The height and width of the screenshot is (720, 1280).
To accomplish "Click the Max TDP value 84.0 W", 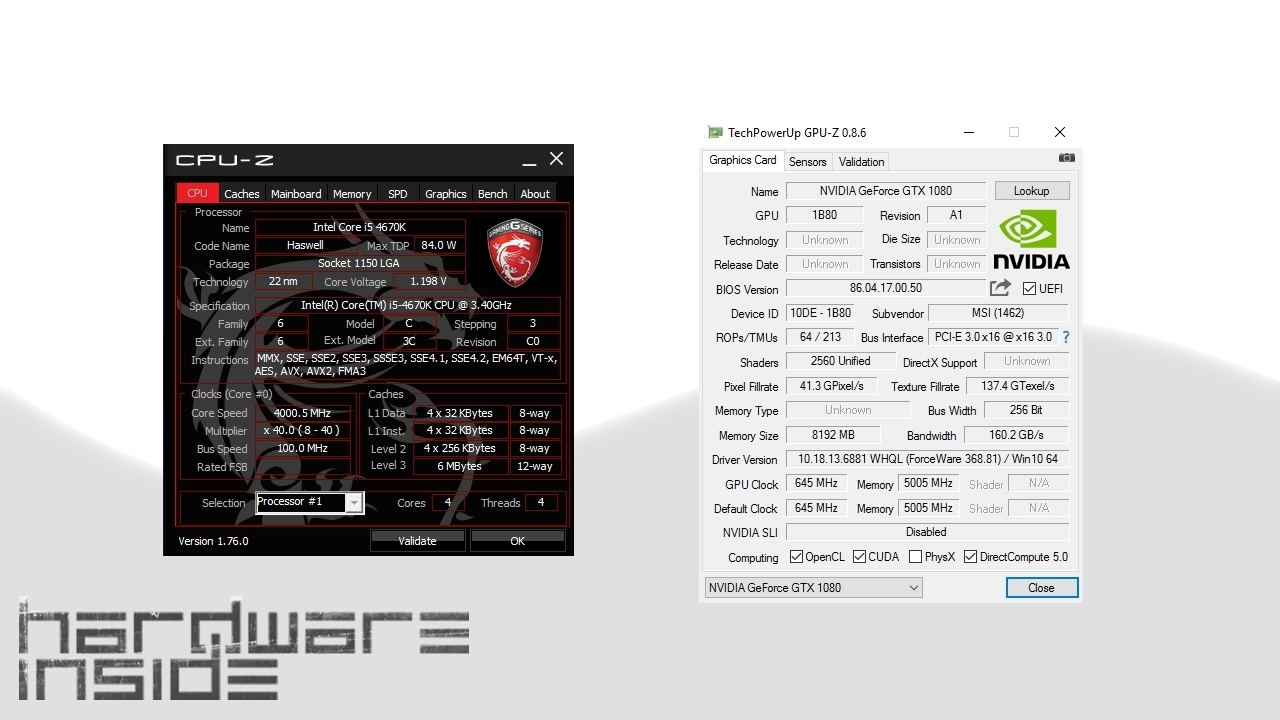I will pos(439,245).
